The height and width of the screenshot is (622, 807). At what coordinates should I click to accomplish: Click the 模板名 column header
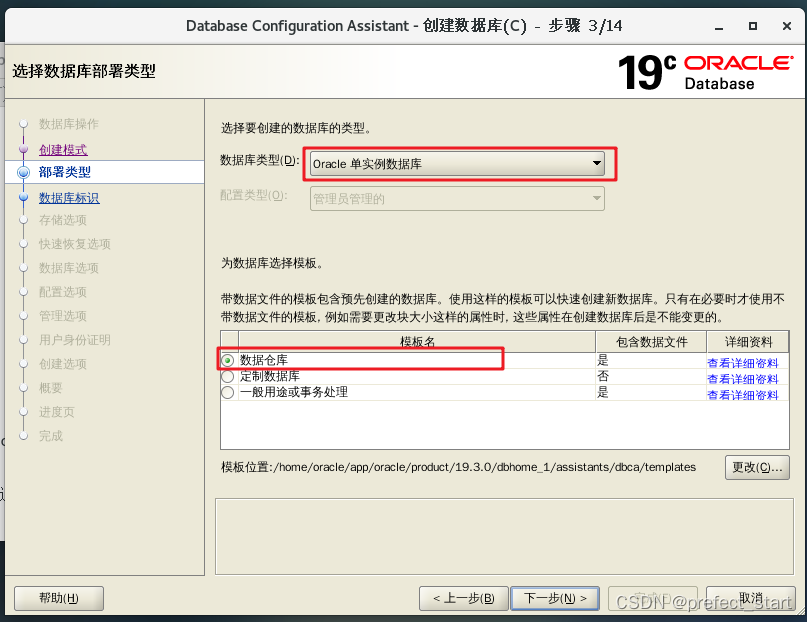417,342
